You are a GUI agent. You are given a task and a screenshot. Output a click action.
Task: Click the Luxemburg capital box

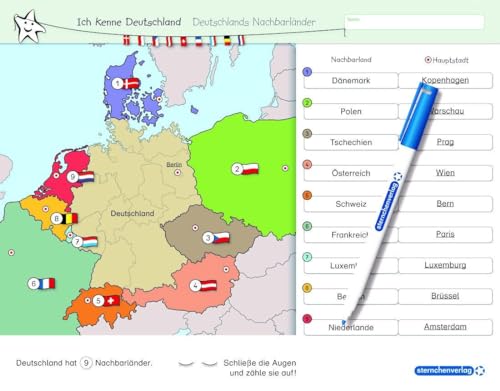tap(445, 266)
